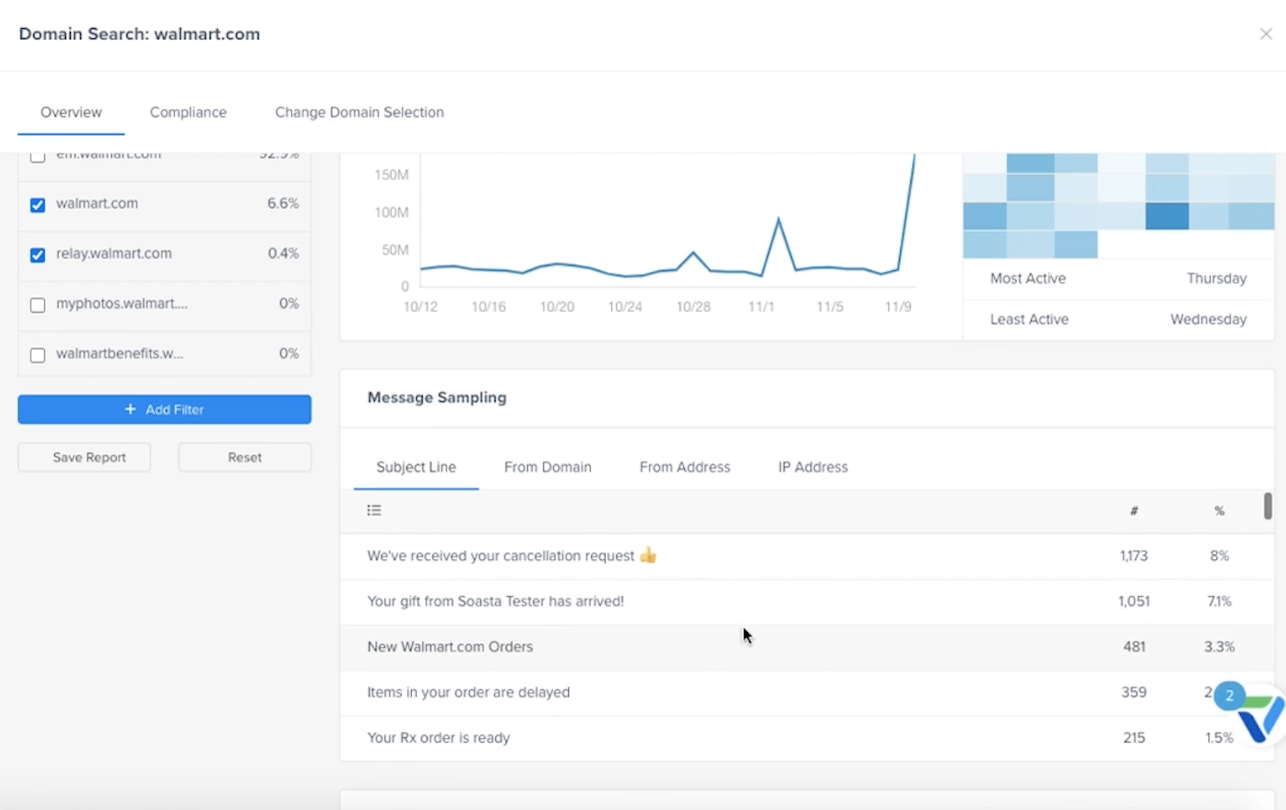Click the 11/1 peak on the line chart
The image size is (1286, 810).
point(778,218)
